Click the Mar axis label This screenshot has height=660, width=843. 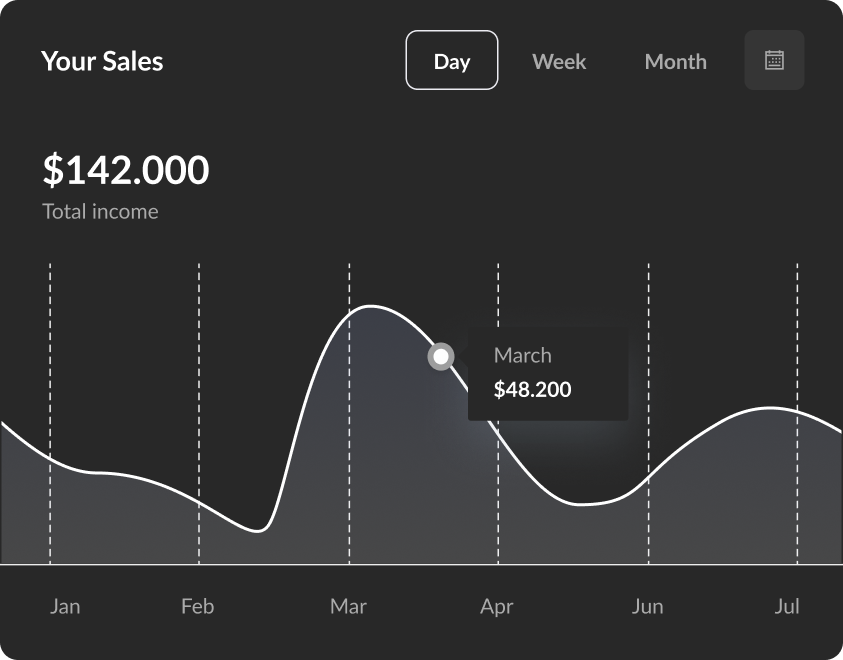click(x=348, y=606)
